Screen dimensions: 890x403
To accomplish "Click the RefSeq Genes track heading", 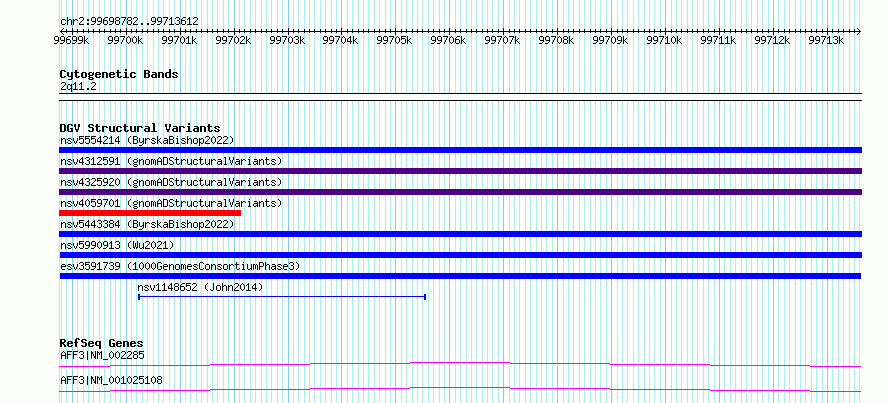I will coord(101,343).
